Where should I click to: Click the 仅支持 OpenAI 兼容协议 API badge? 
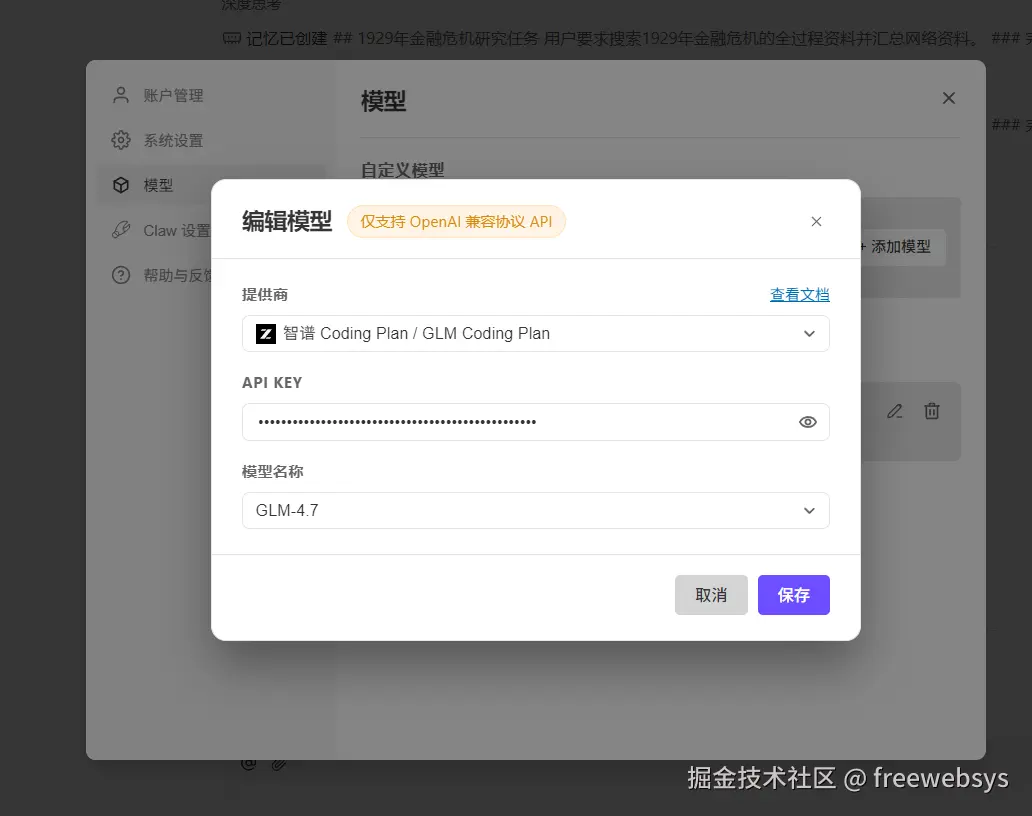click(456, 222)
